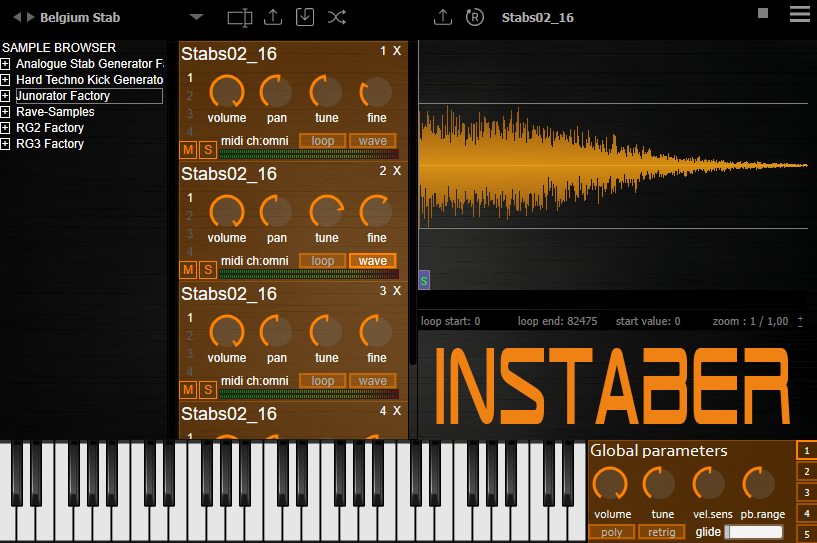Click the poly button in Global parameters
The height and width of the screenshot is (543, 817).
612,532
